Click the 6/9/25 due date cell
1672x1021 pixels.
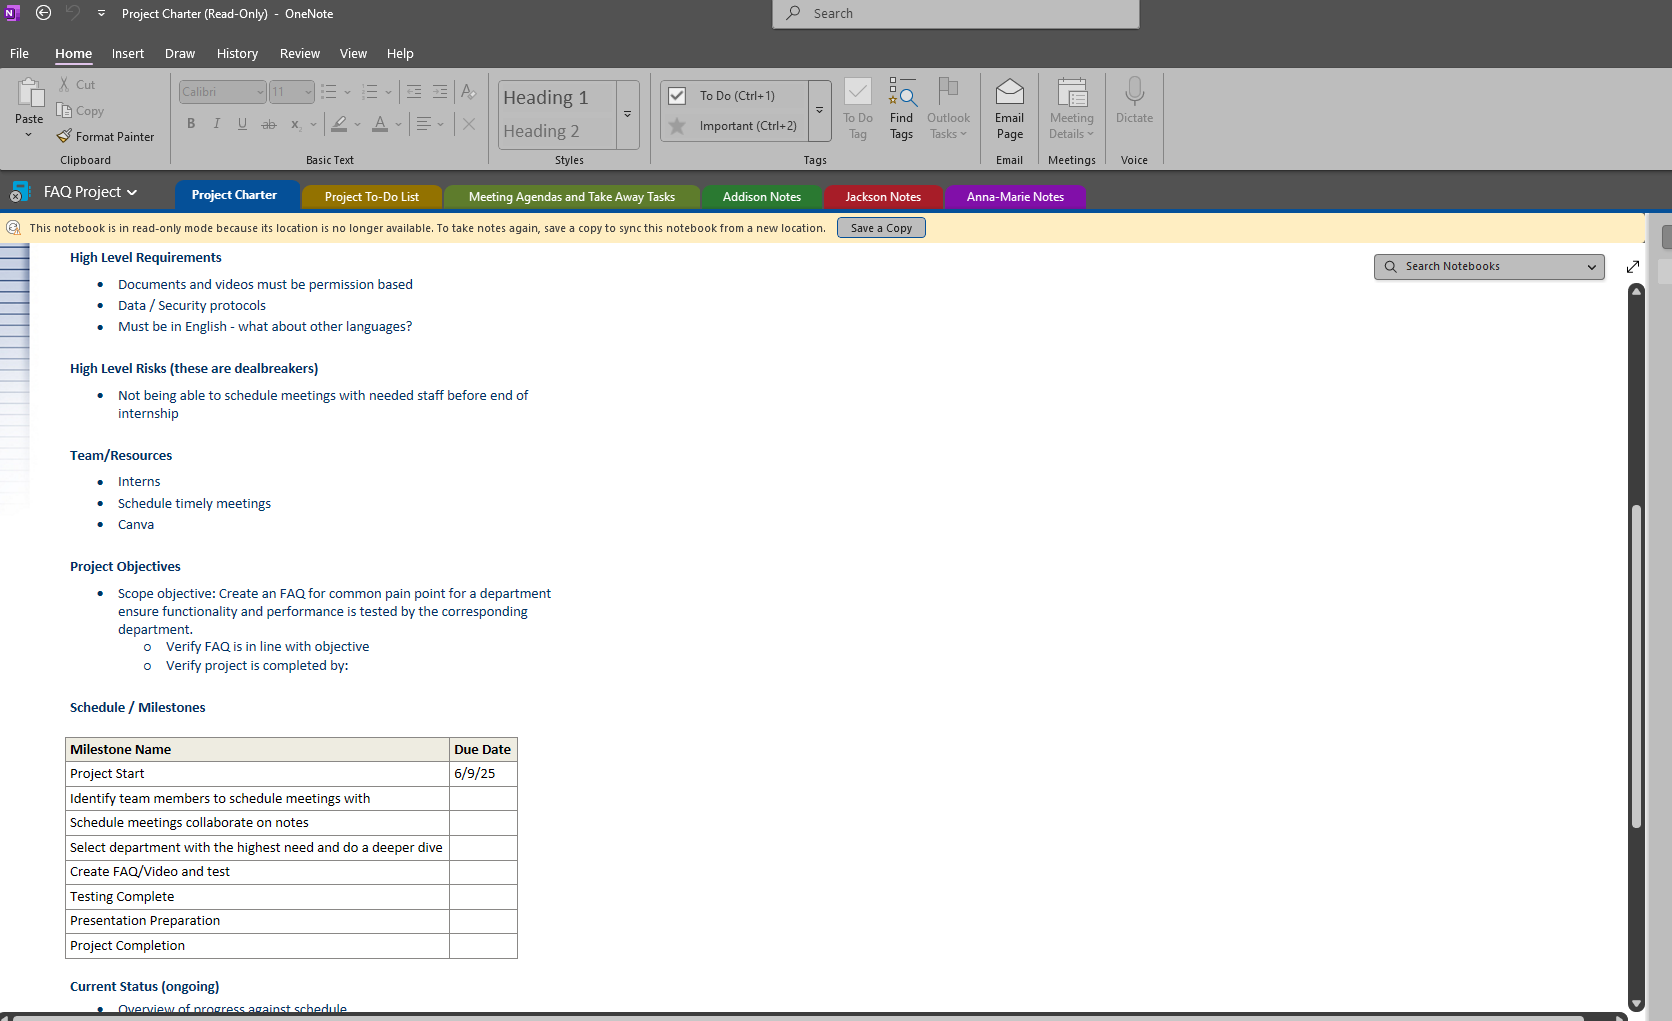[x=483, y=774]
